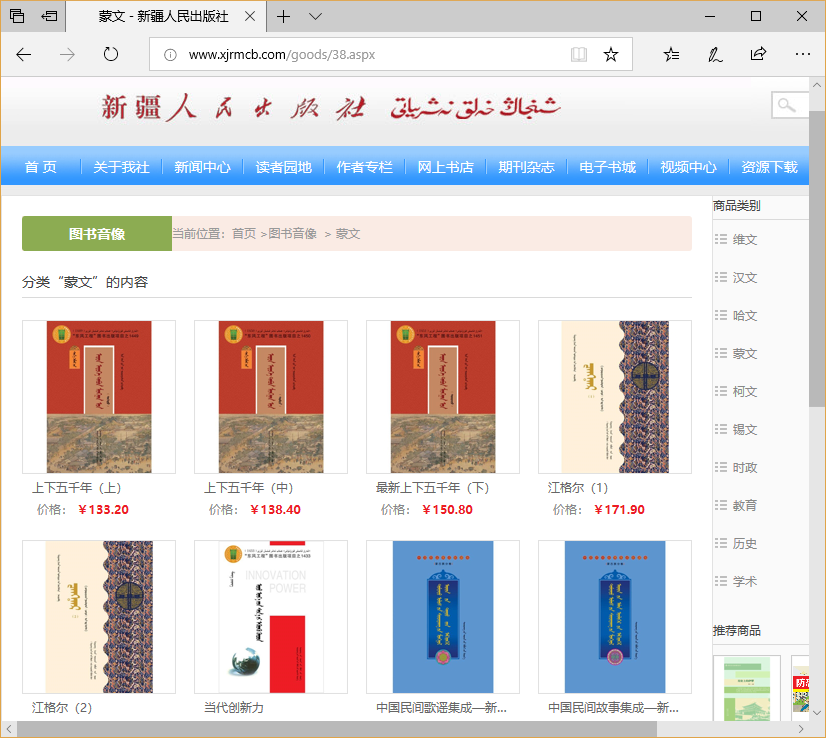The image size is (826, 738).
Task: Click the vertical scrollbar thumb
Action: 817,258
